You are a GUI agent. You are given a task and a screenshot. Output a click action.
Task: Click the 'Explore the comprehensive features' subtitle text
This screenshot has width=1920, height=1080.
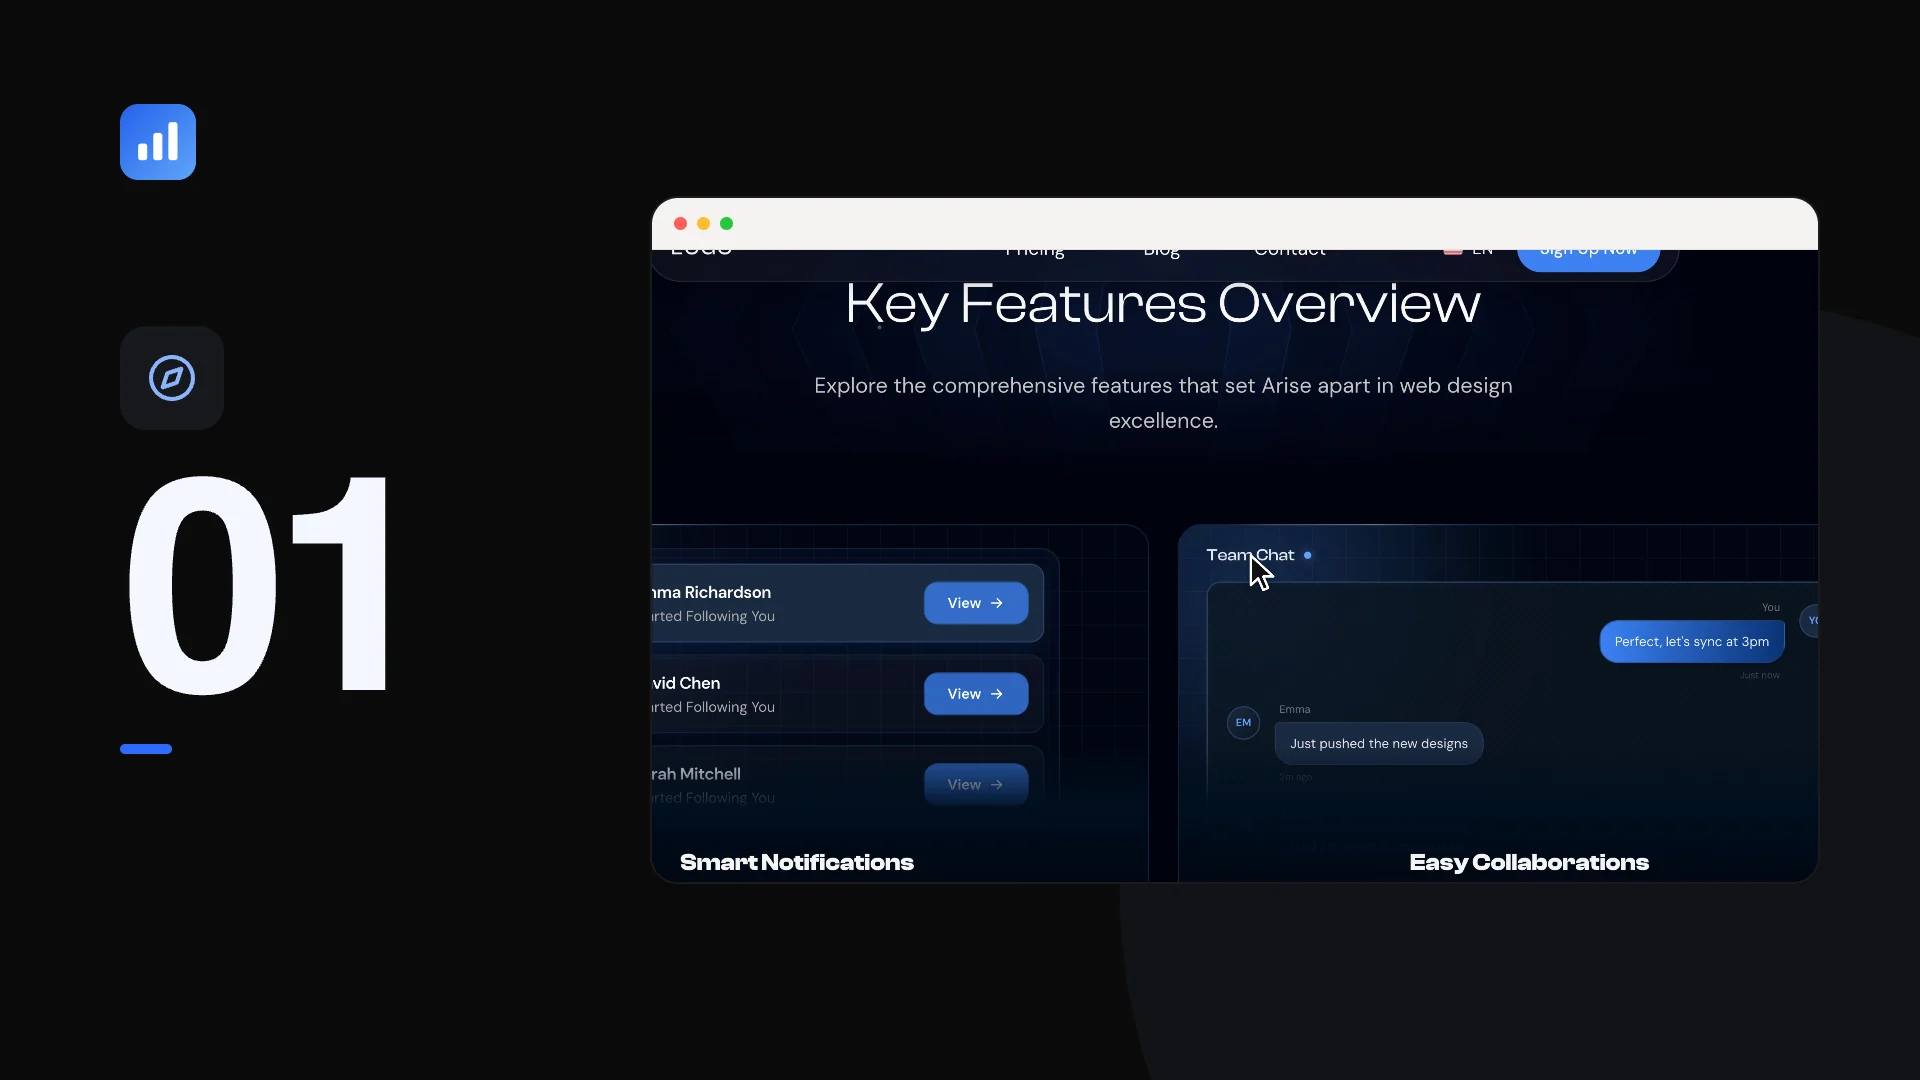(x=1163, y=403)
